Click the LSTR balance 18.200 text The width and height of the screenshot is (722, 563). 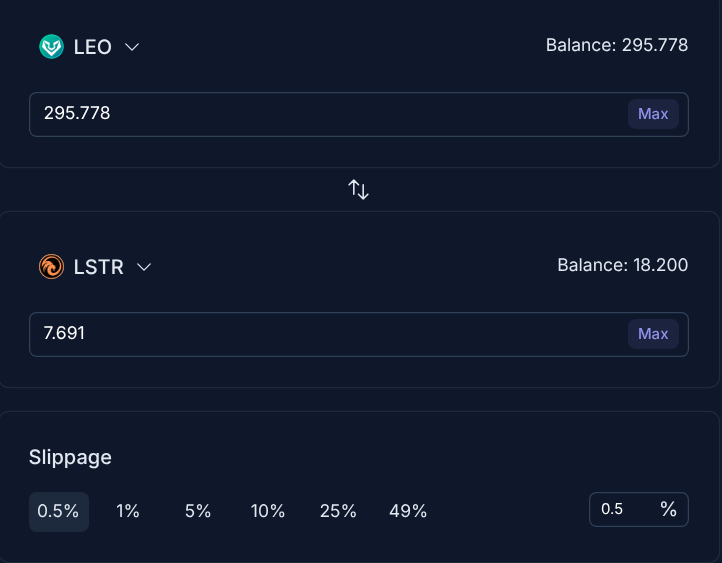coord(622,265)
